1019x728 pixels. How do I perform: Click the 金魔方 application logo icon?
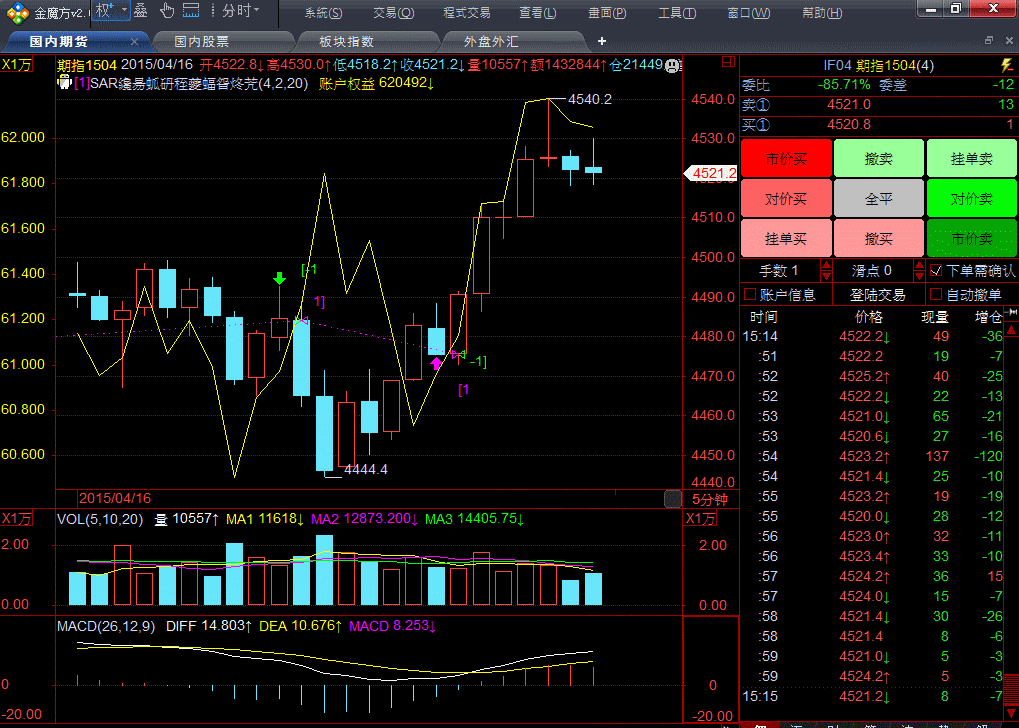(18, 12)
